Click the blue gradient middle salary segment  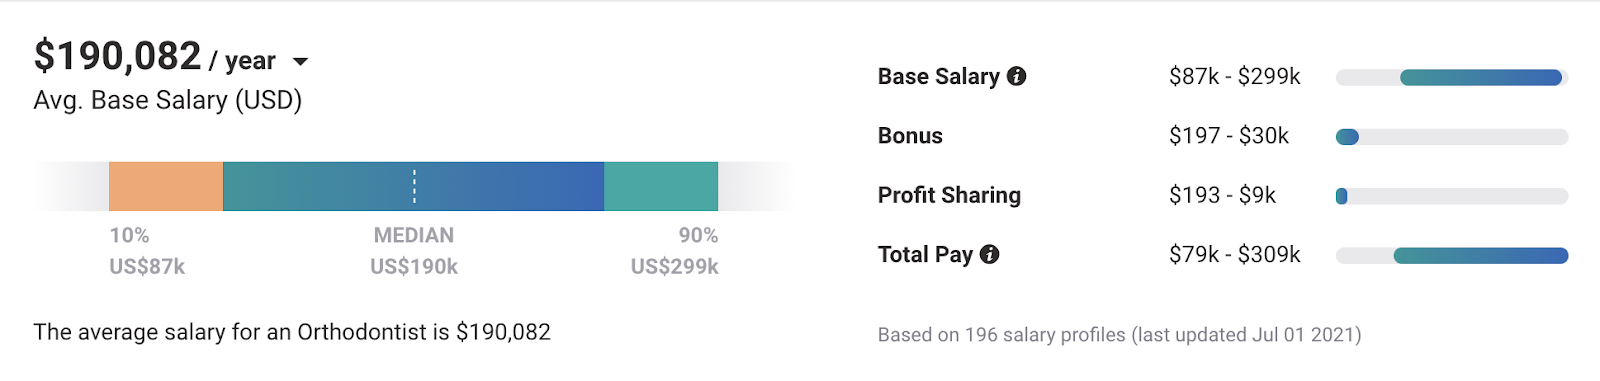click(413, 186)
